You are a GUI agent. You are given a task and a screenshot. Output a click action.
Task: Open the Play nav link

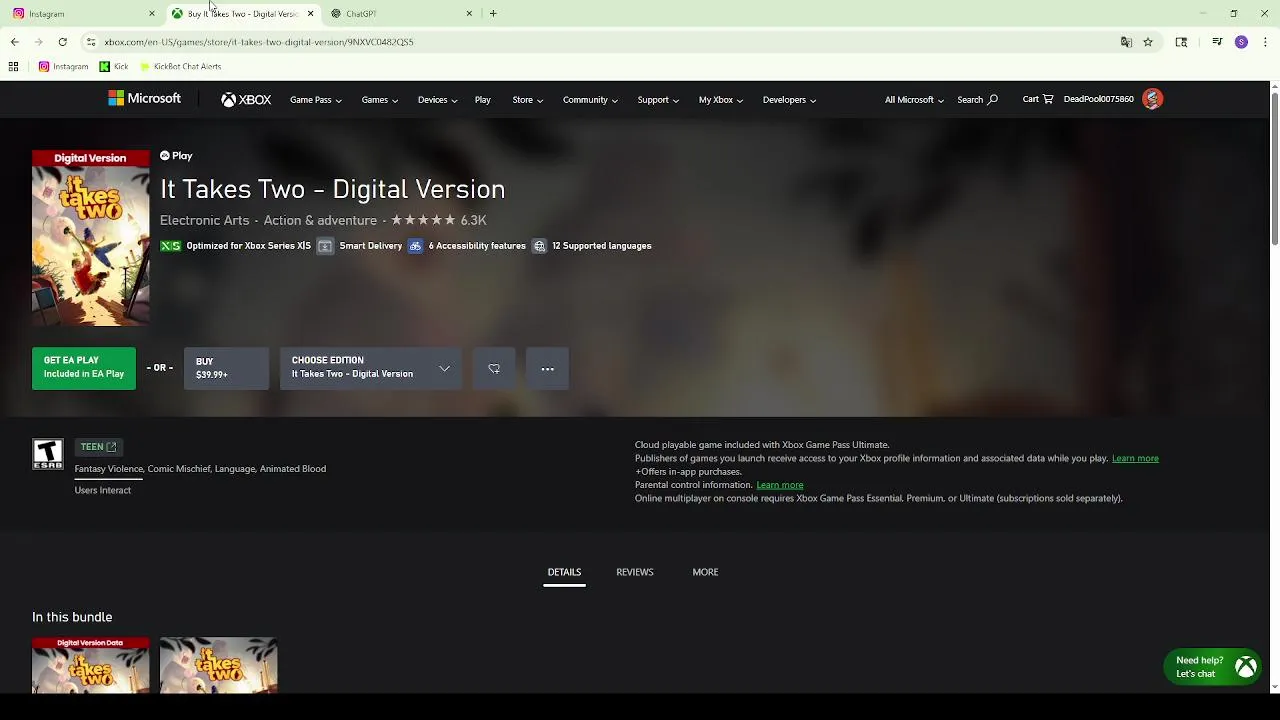(x=483, y=100)
